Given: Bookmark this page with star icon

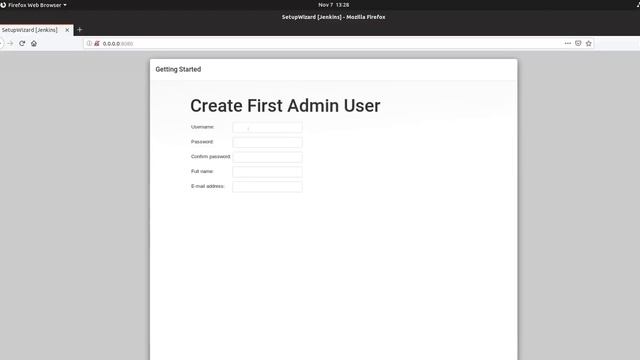Looking at the screenshot, I should click(589, 43).
